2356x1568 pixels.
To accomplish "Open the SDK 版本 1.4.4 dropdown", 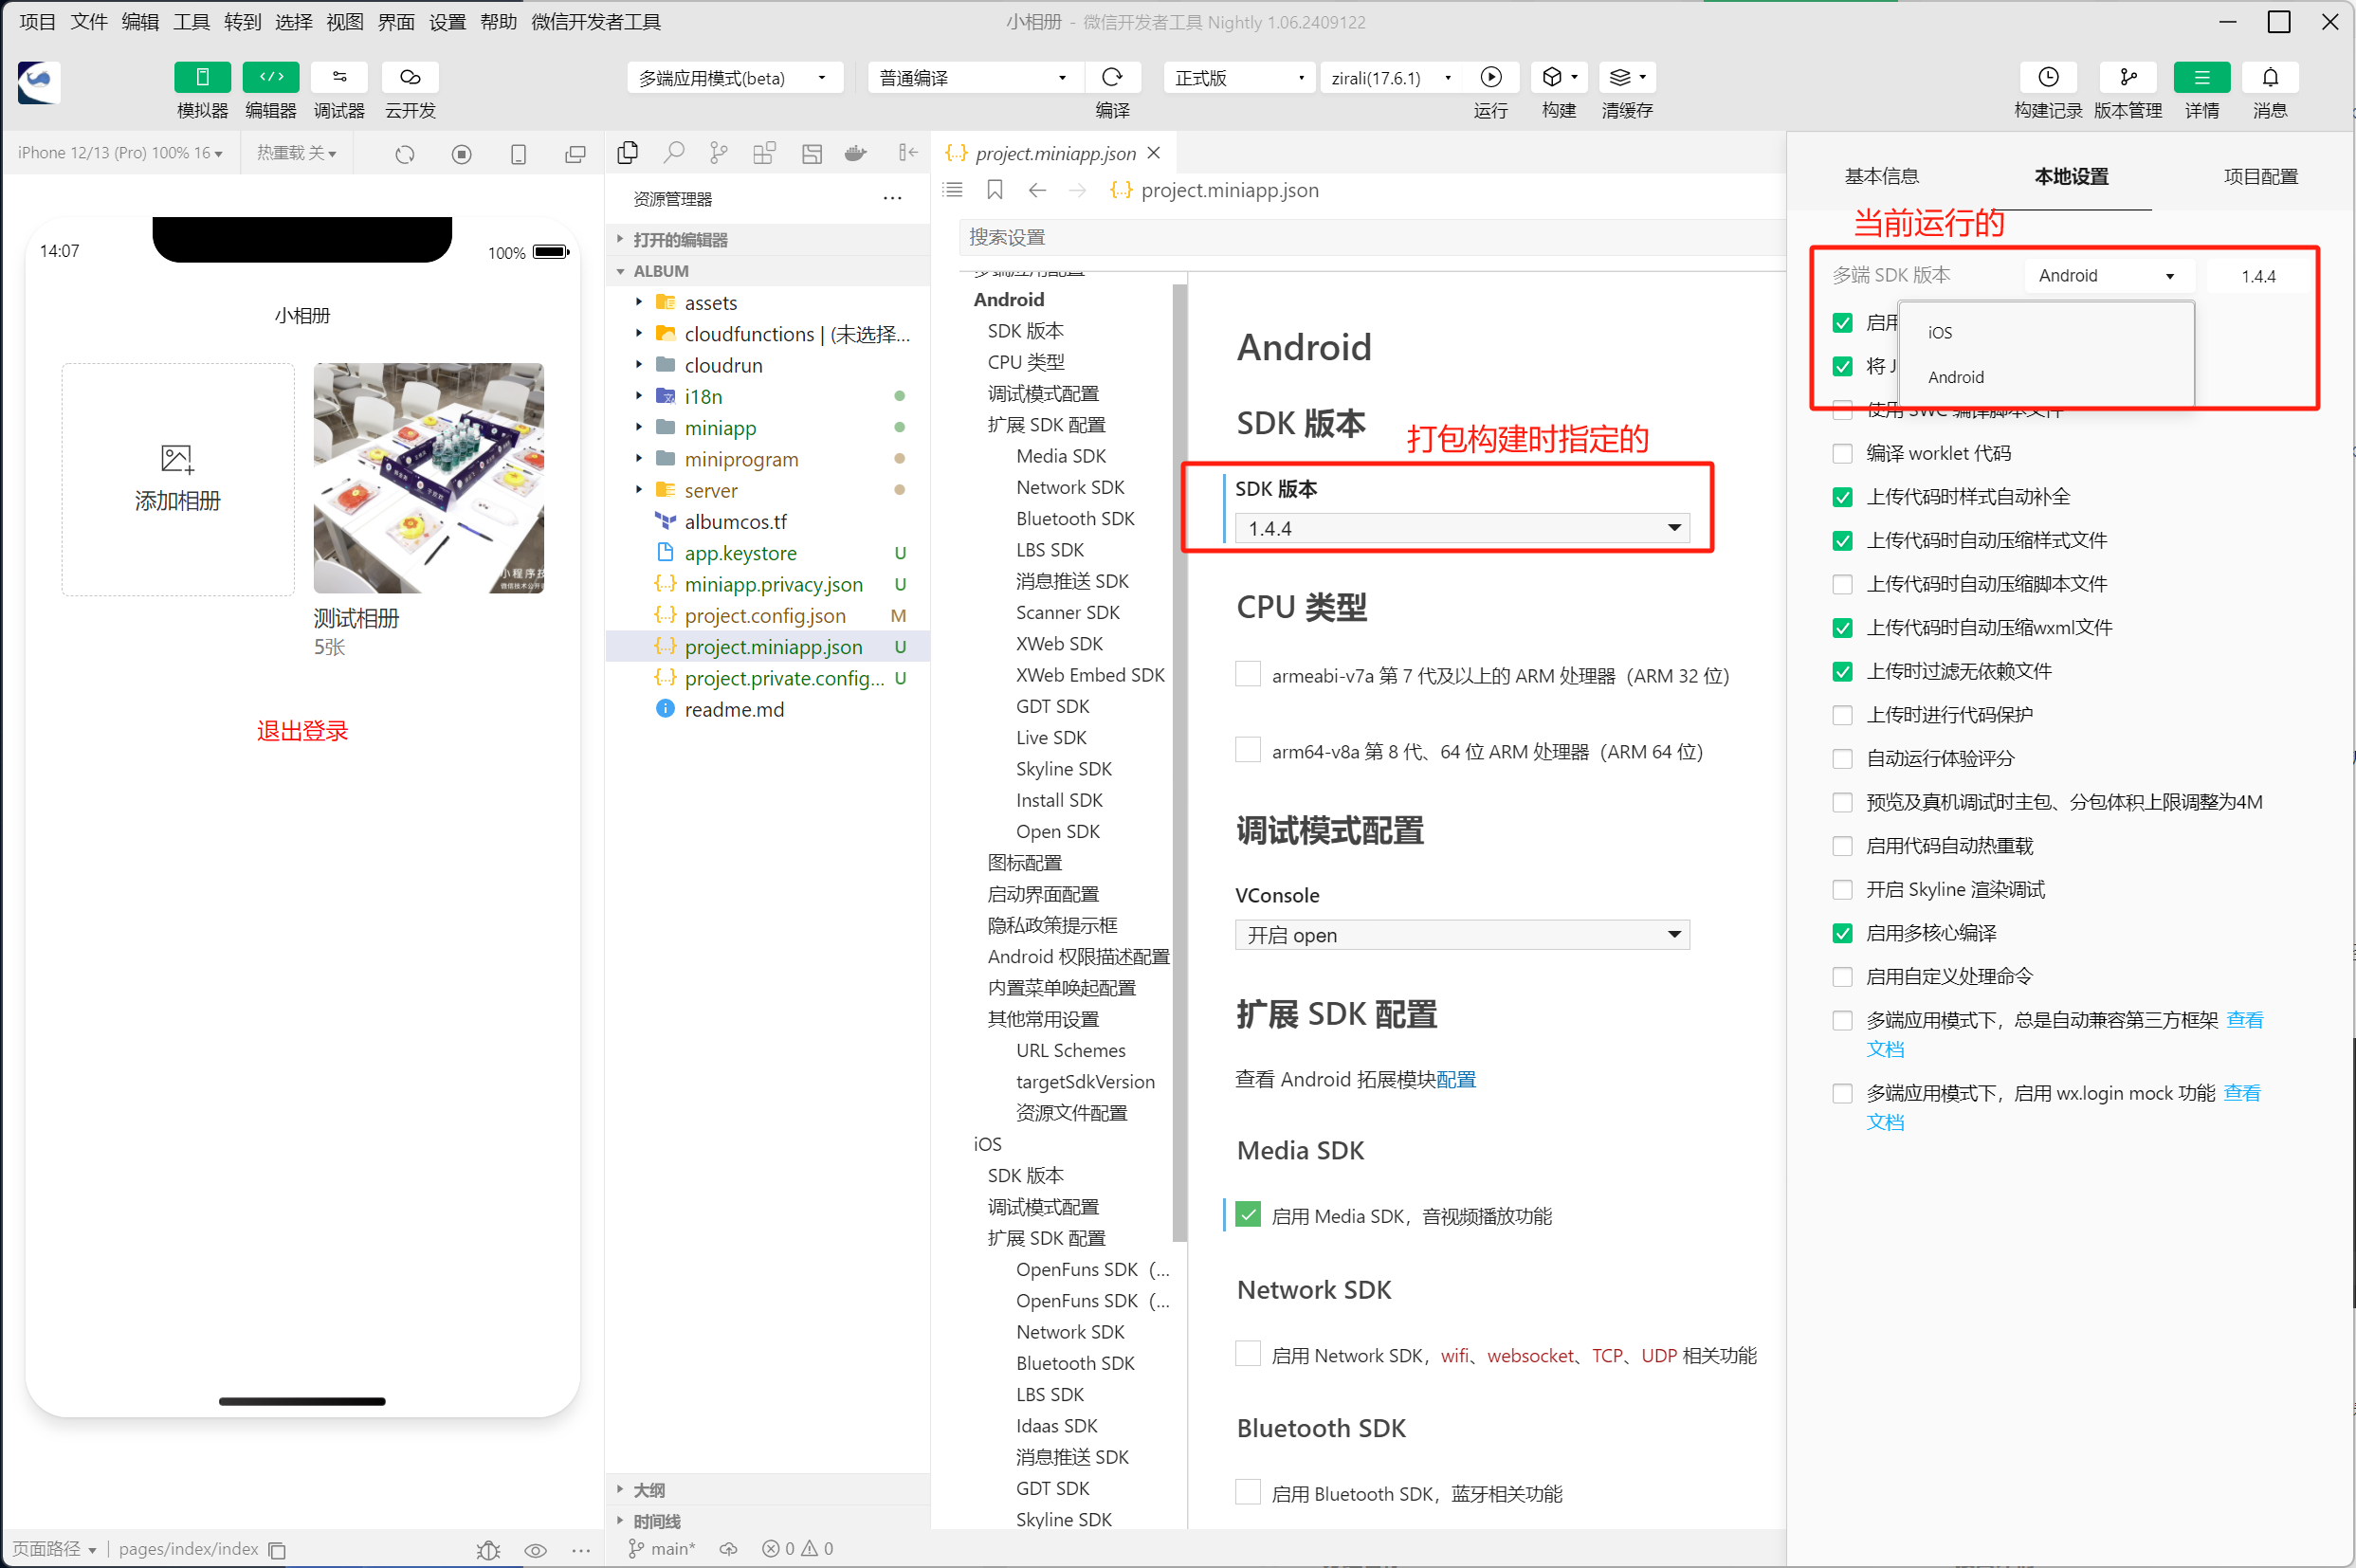I will (x=1461, y=528).
